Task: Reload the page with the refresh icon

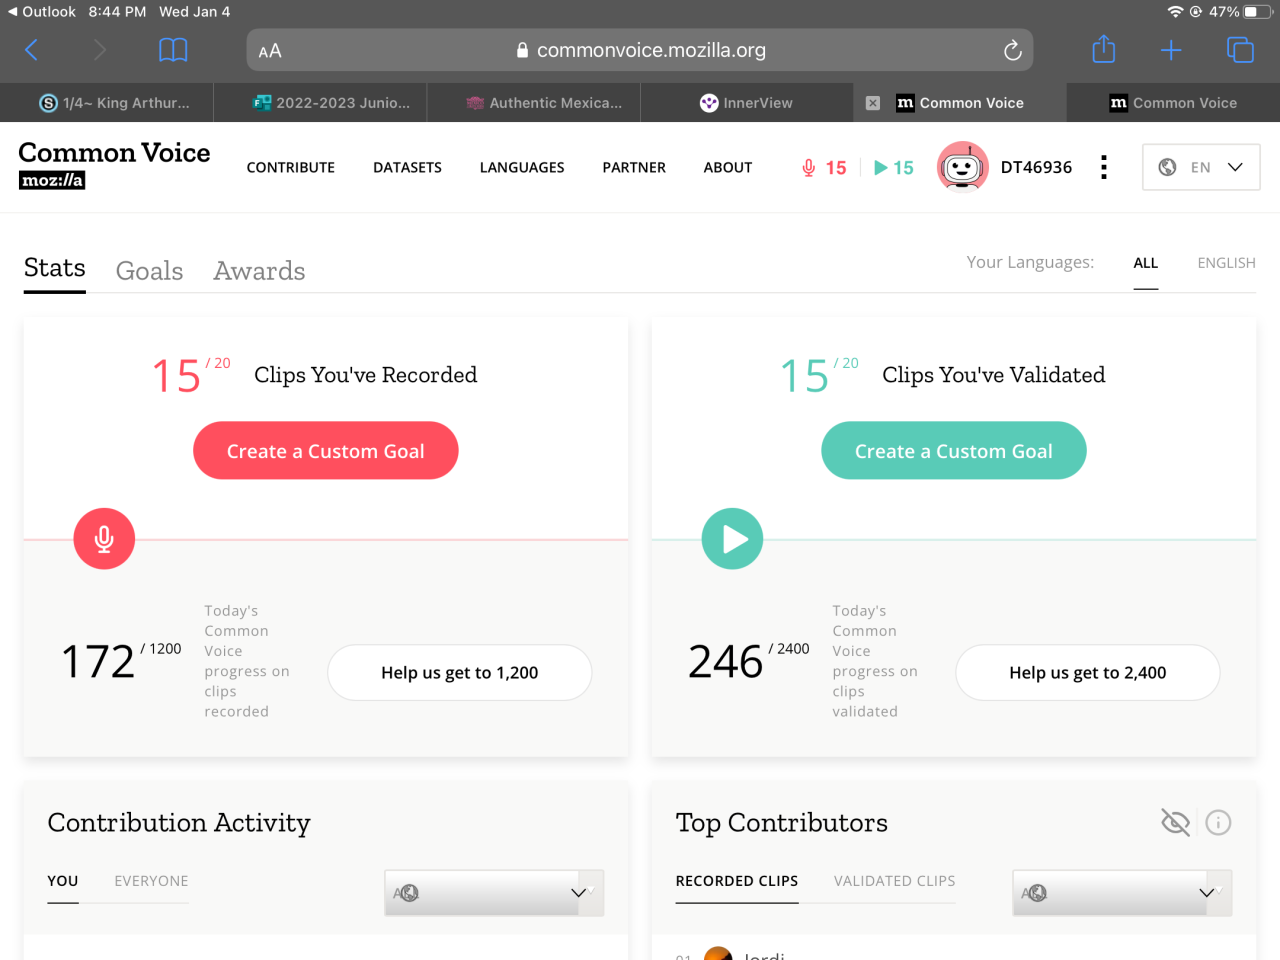Action: coord(1012,50)
